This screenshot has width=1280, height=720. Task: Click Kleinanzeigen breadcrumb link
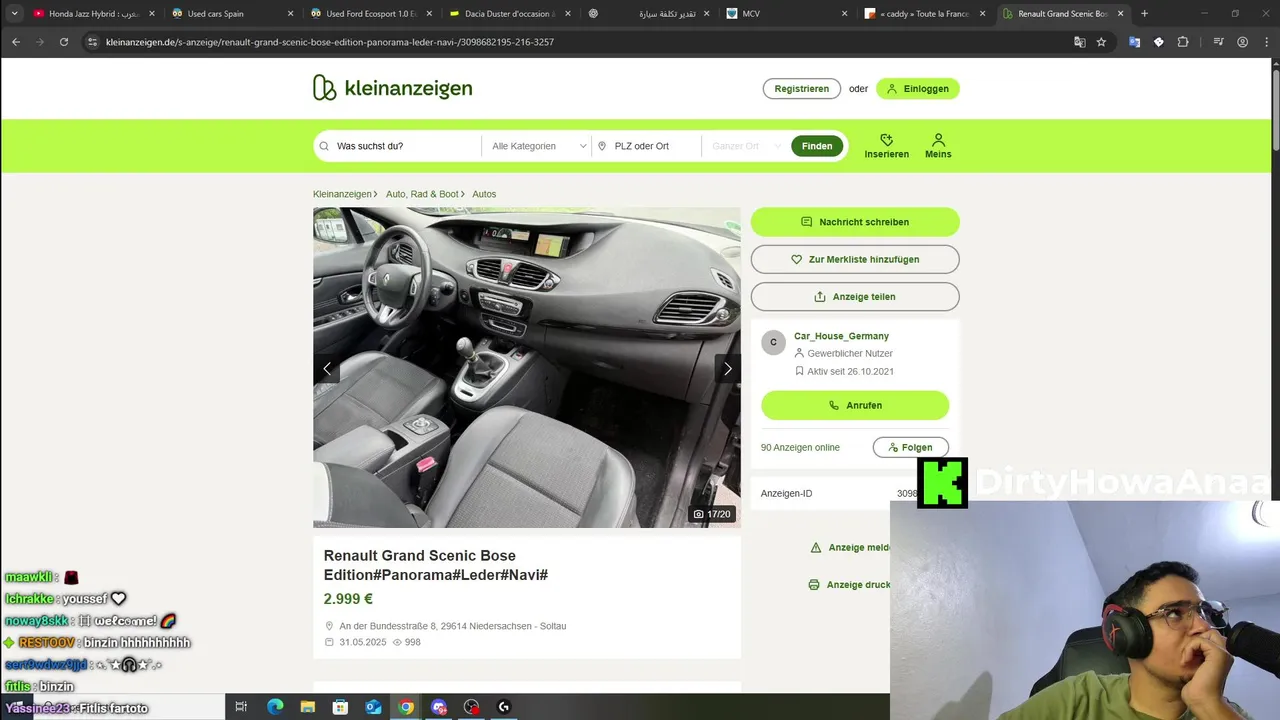tap(342, 194)
